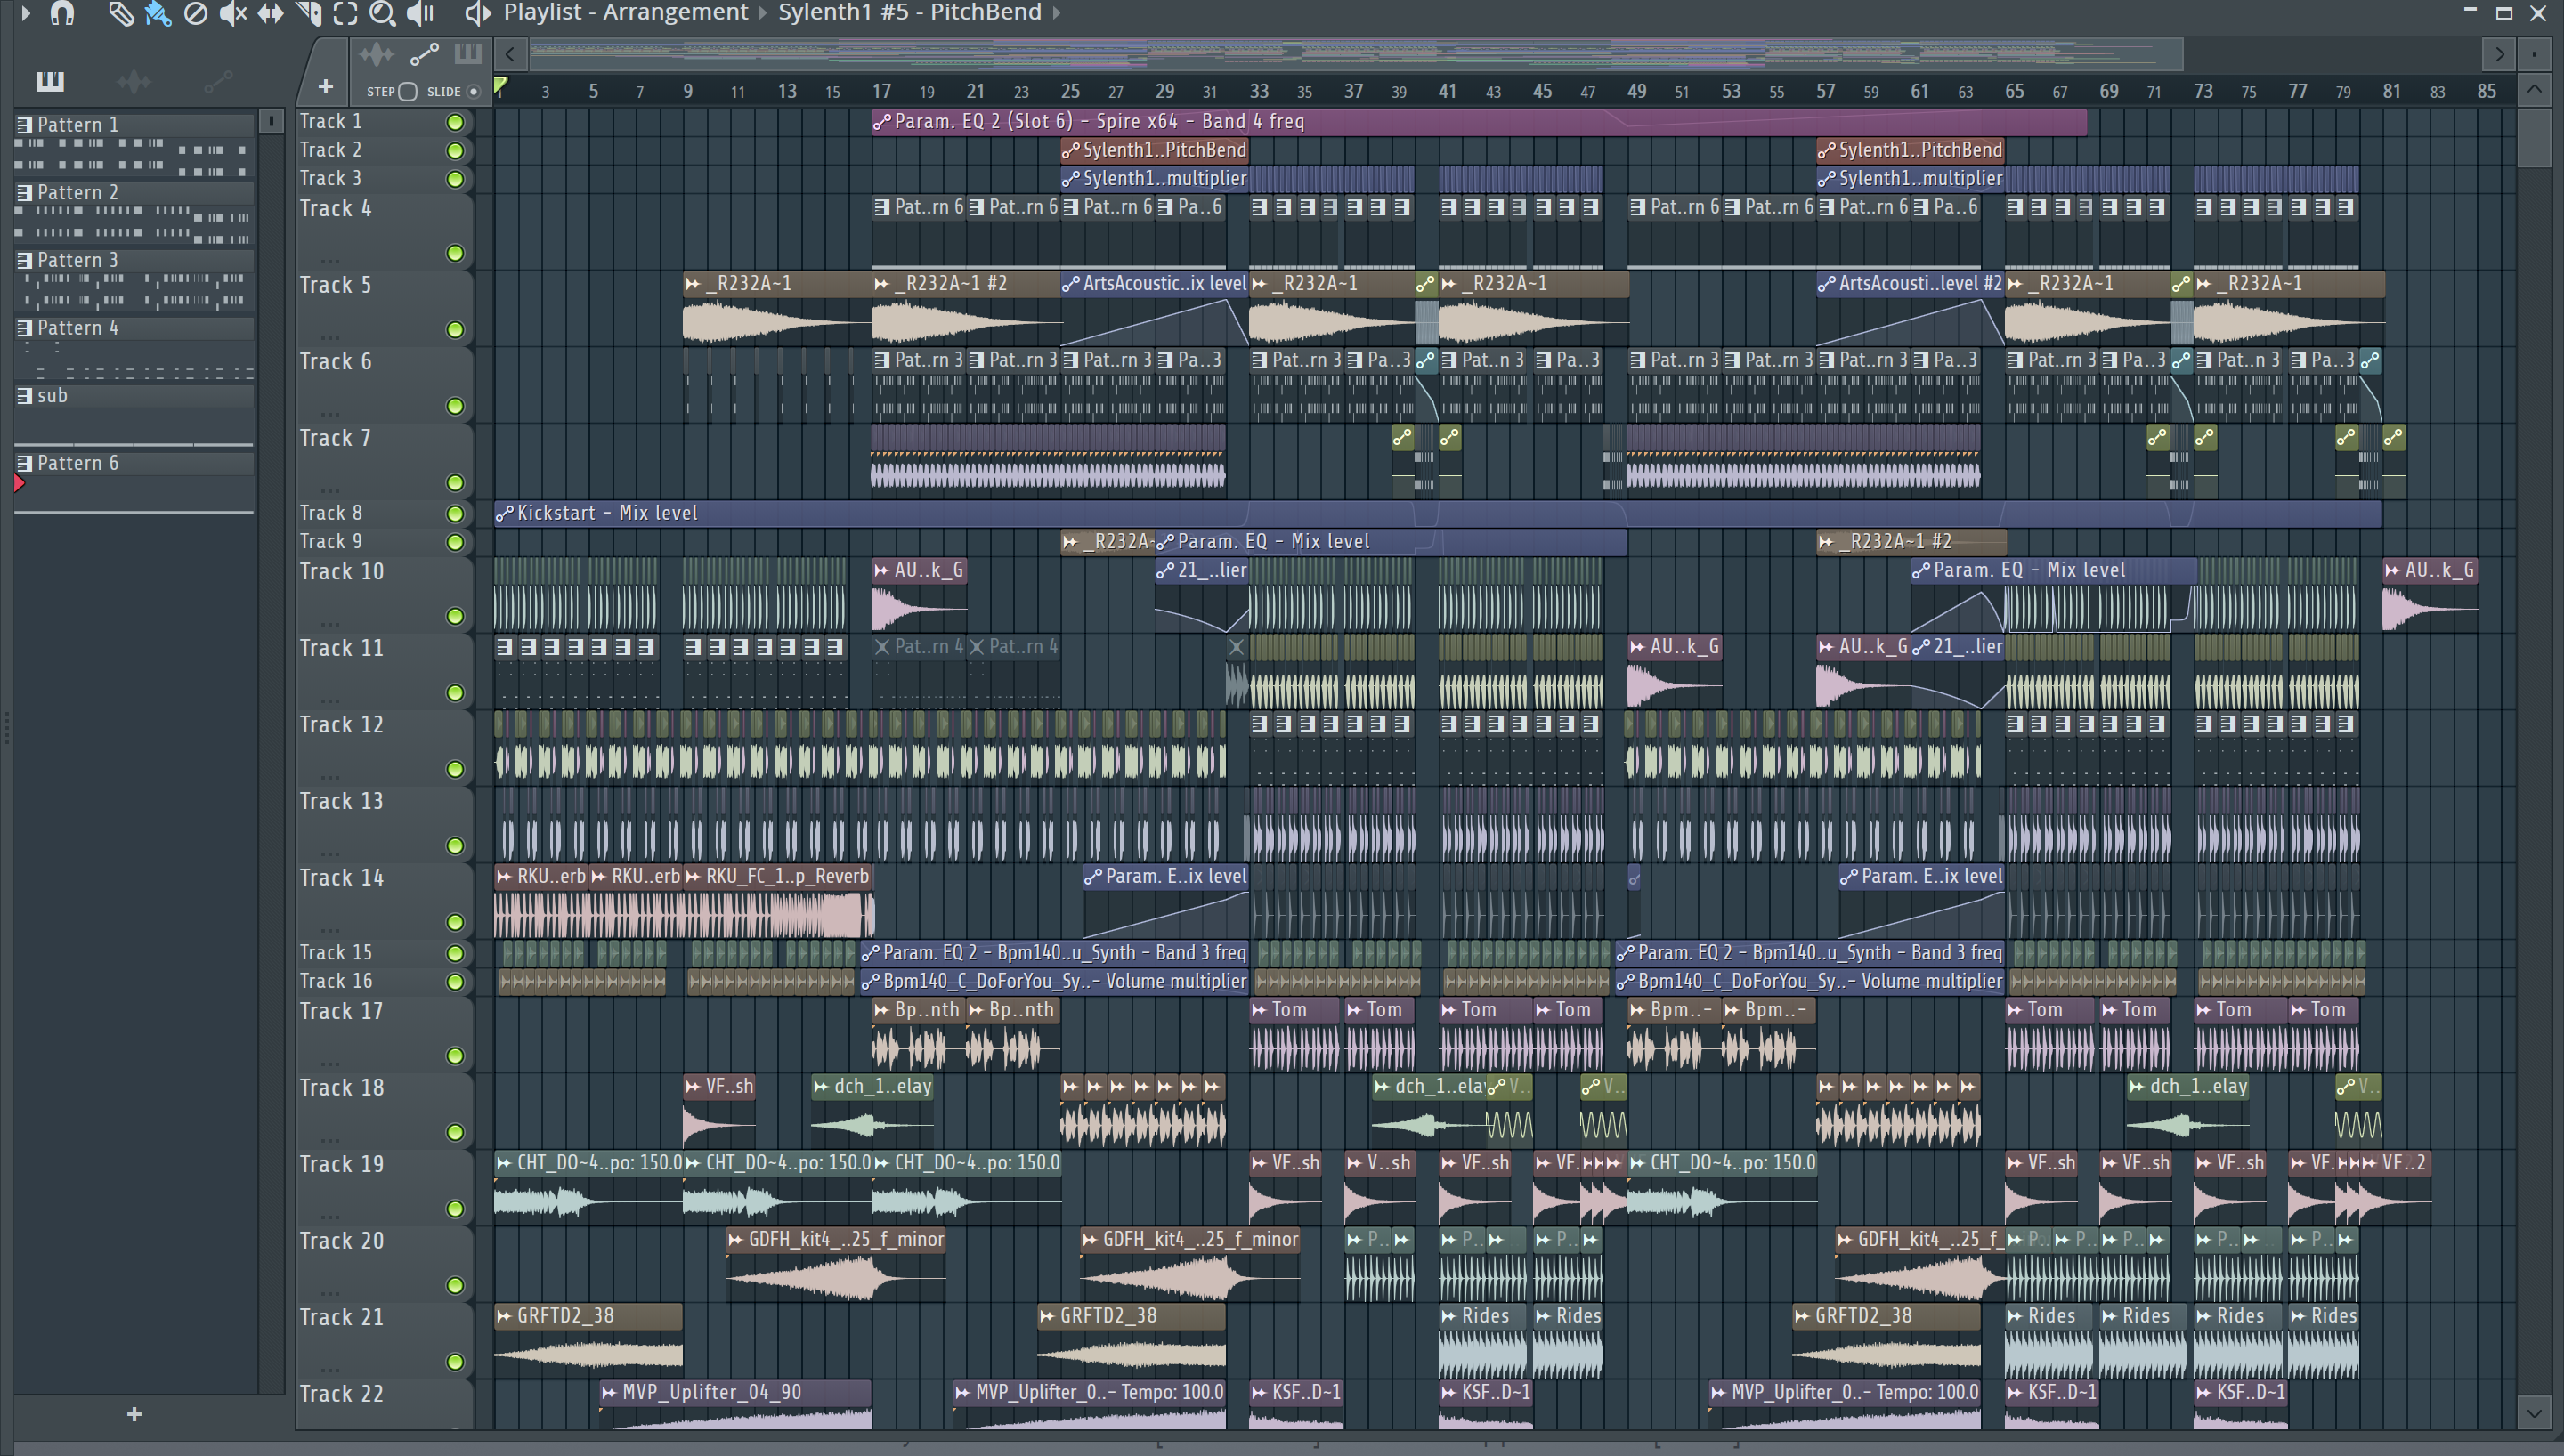Click the Playlist - Arrangement title

coord(625,13)
